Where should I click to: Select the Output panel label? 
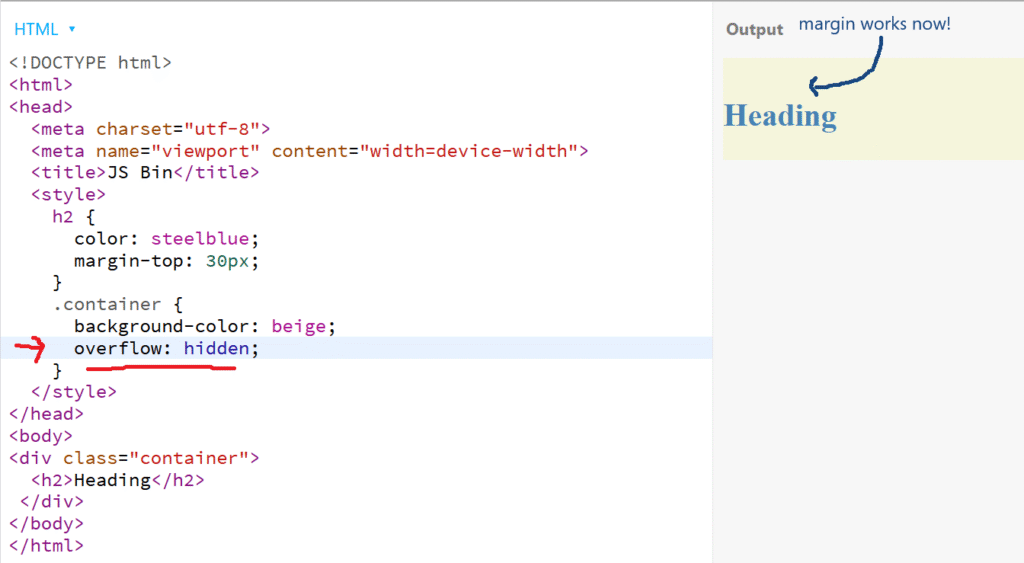coord(754,29)
